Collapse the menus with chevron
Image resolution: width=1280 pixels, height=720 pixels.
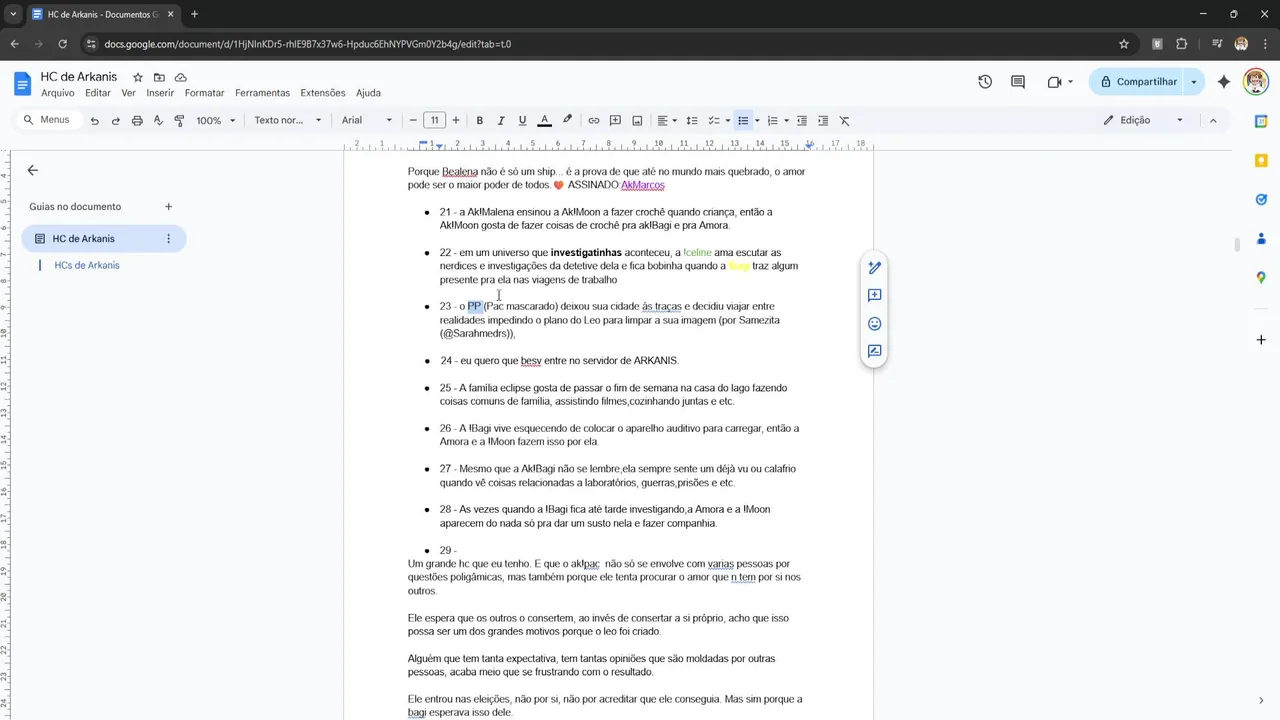point(1213,120)
